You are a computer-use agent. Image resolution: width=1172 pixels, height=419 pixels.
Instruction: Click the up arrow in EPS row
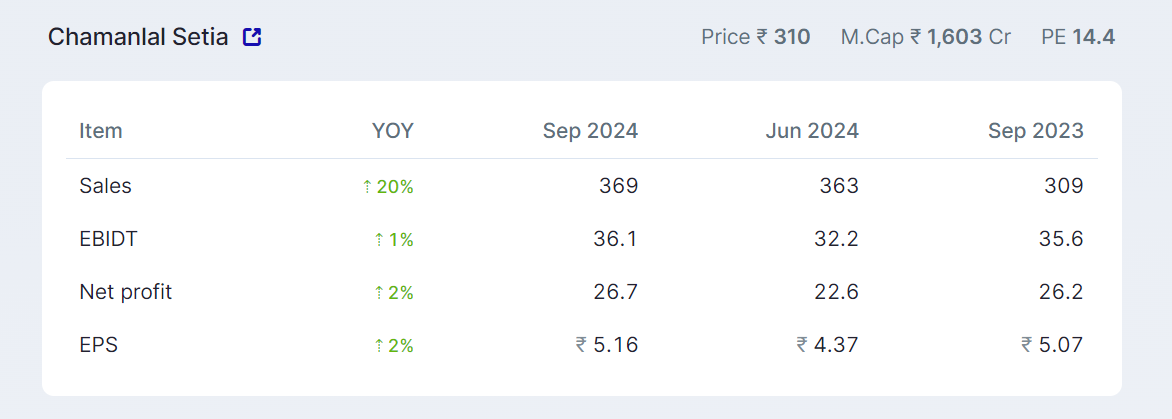click(379, 346)
